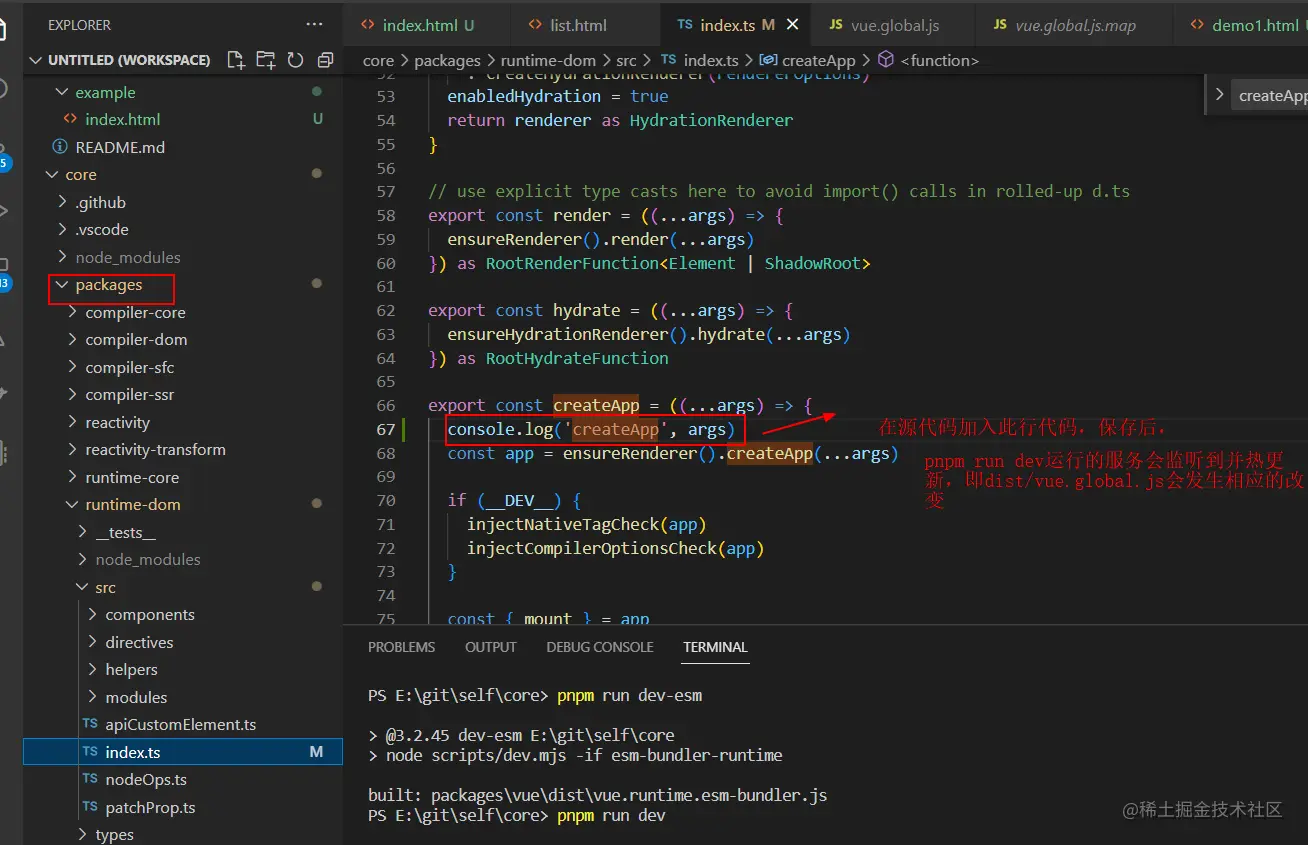Create a new file in the workspace

(x=236, y=60)
